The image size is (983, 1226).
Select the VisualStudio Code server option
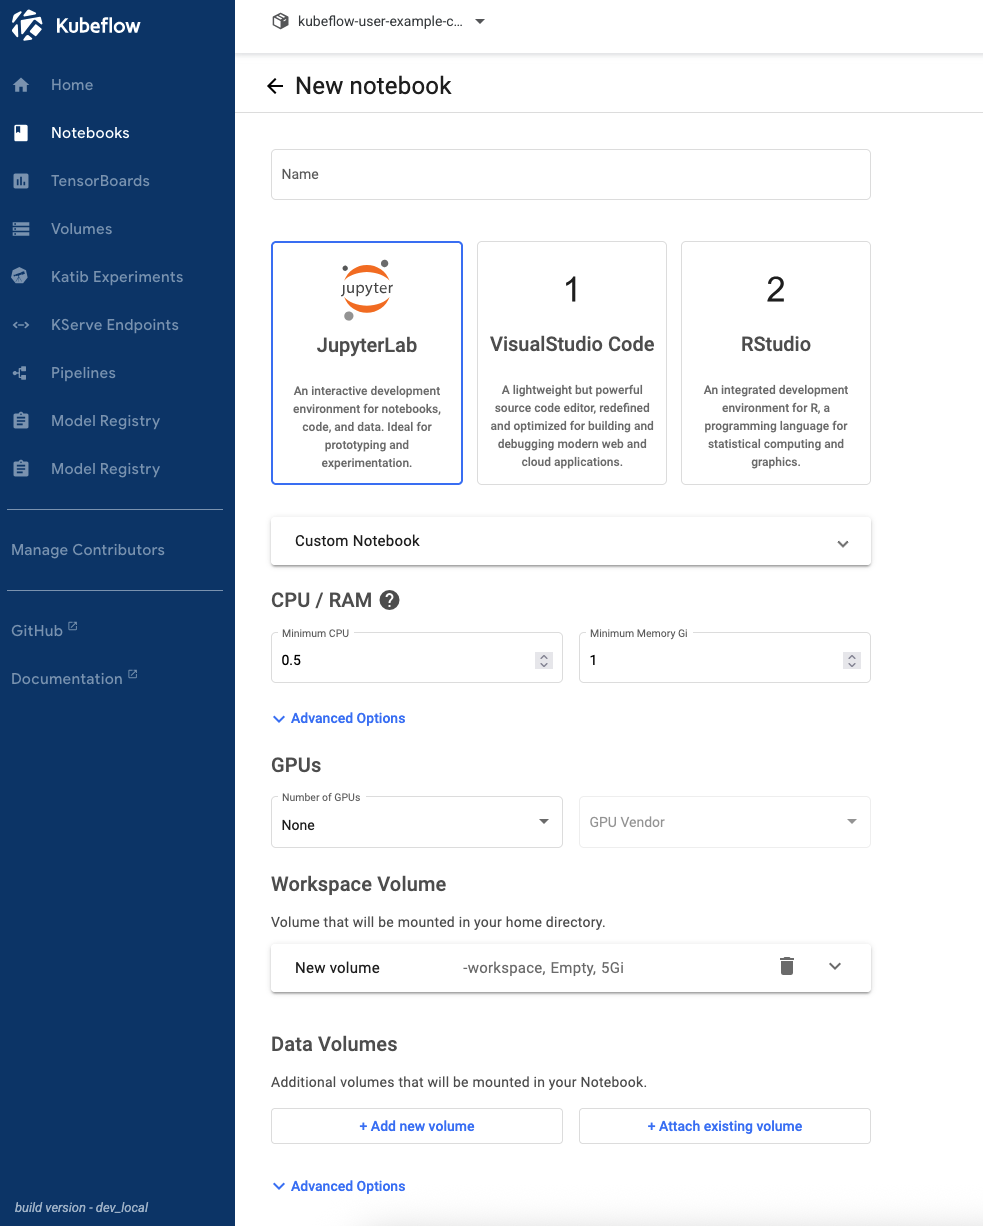(x=572, y=363)
